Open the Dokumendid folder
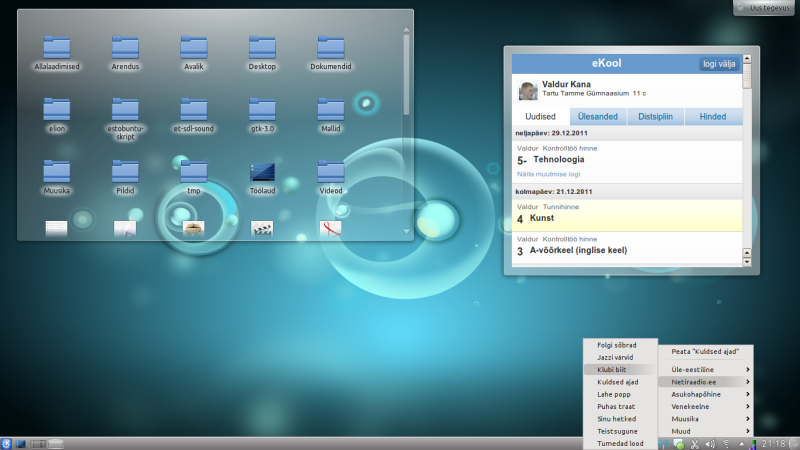This screenshot has height=450, width=800. [331, 52]
